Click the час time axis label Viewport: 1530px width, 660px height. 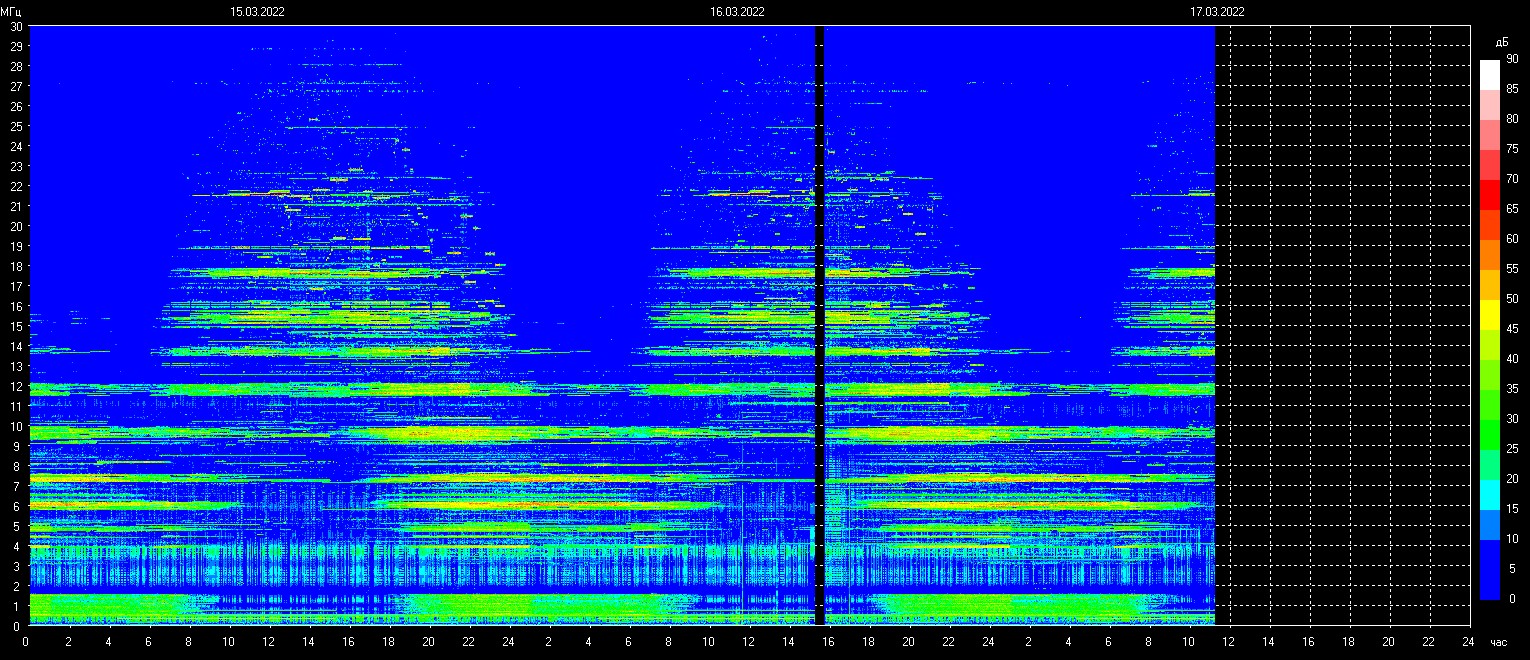tap(1499, 642)
